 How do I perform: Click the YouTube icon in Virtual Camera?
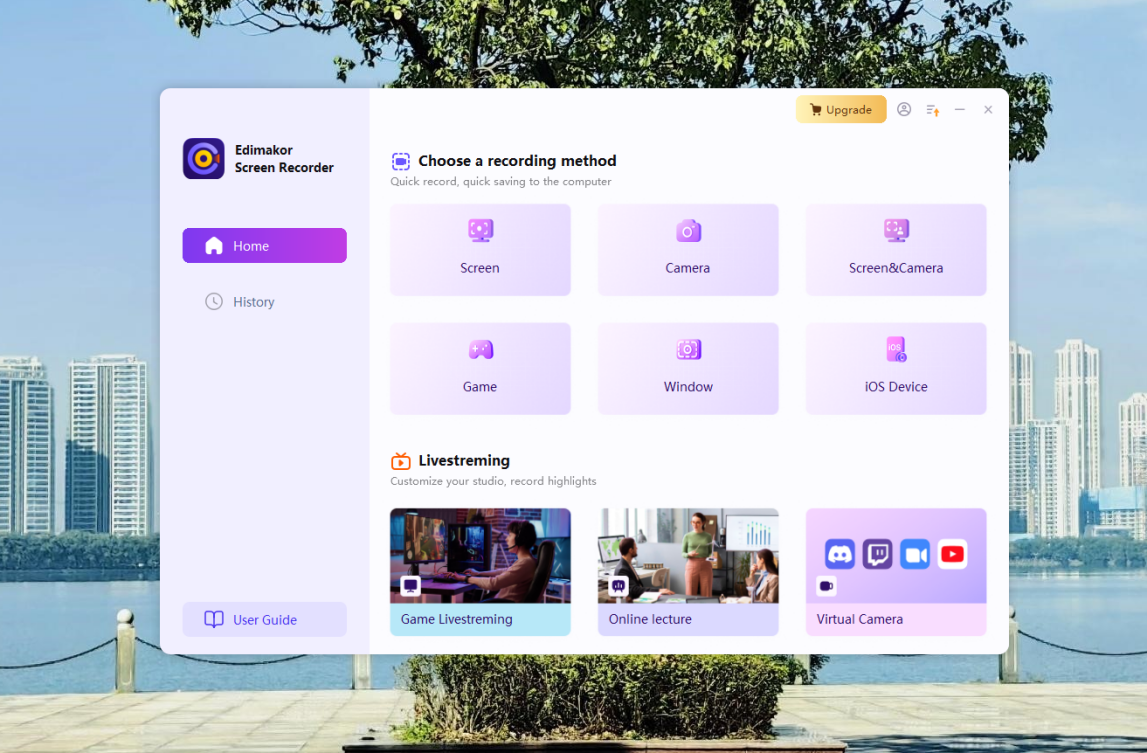[953, 554]
